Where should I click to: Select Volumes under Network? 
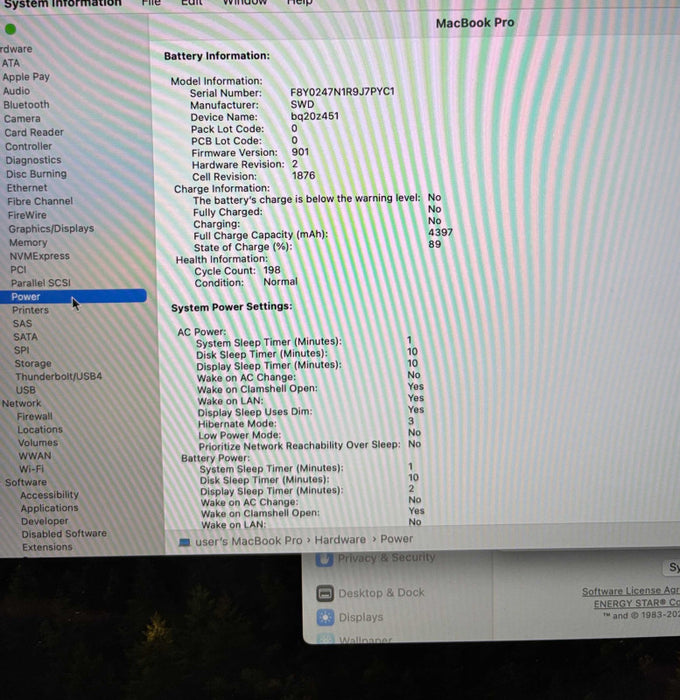pyautogui.click(x=38, y=442)
